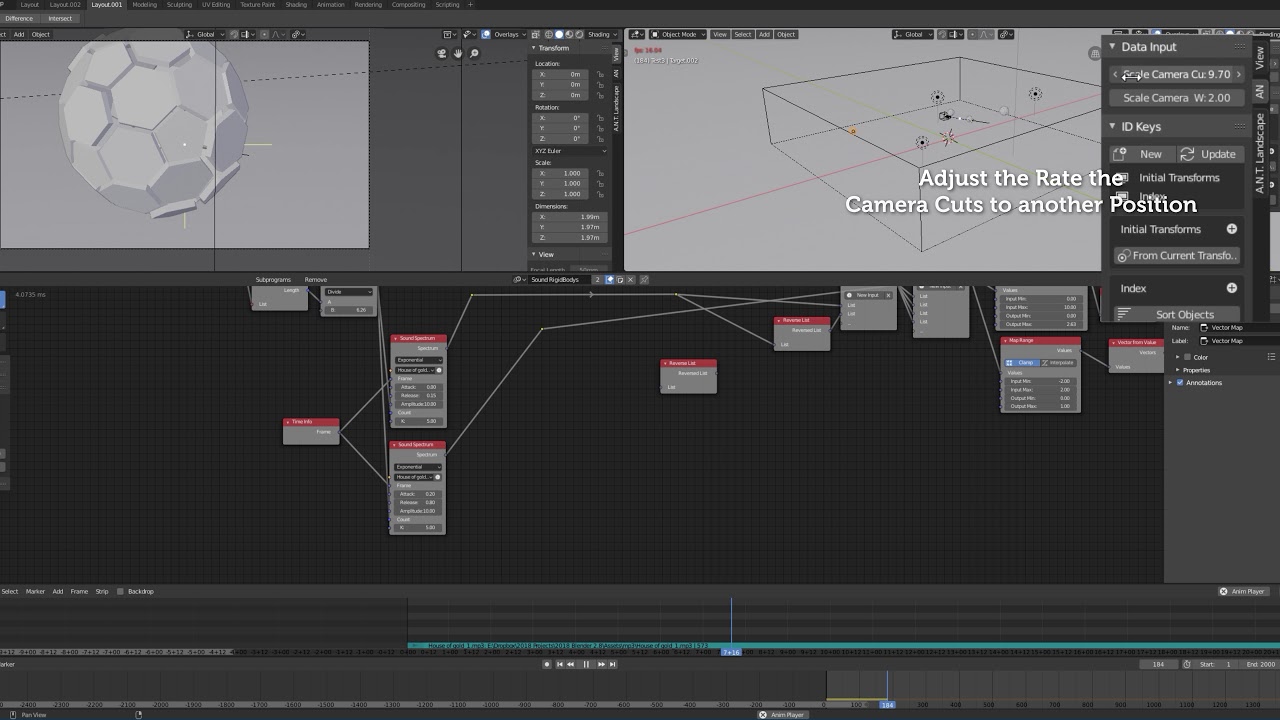
Task: Add Initial Transforms with plus icon
Action: point(1231,229)
